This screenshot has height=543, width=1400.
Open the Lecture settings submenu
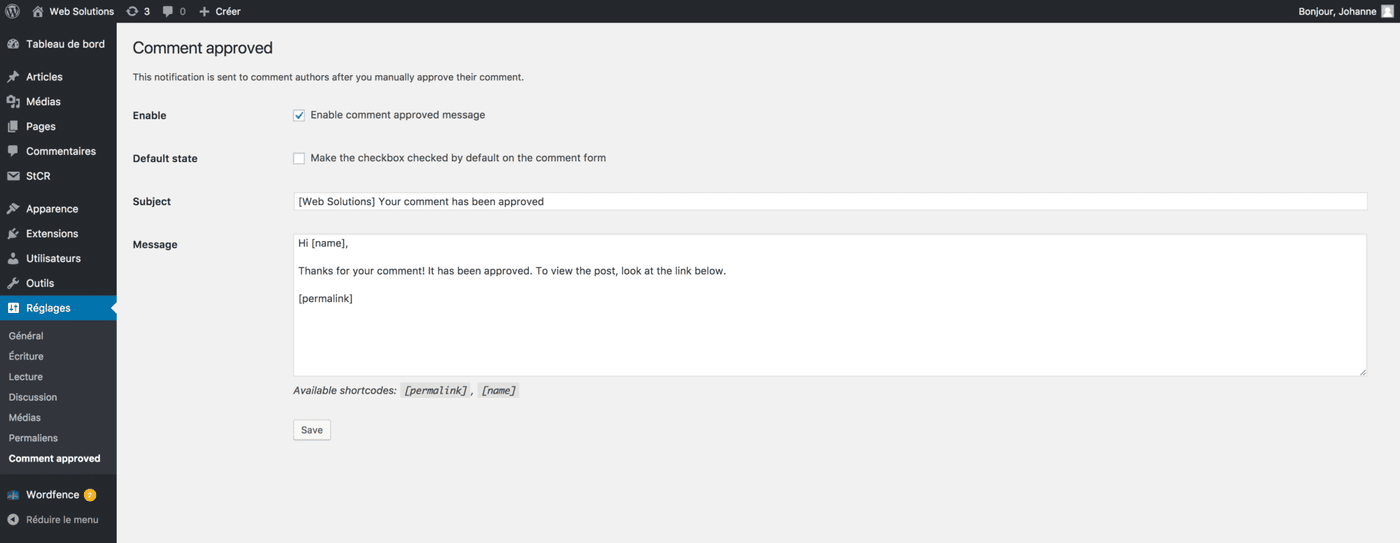coord(26,377)
